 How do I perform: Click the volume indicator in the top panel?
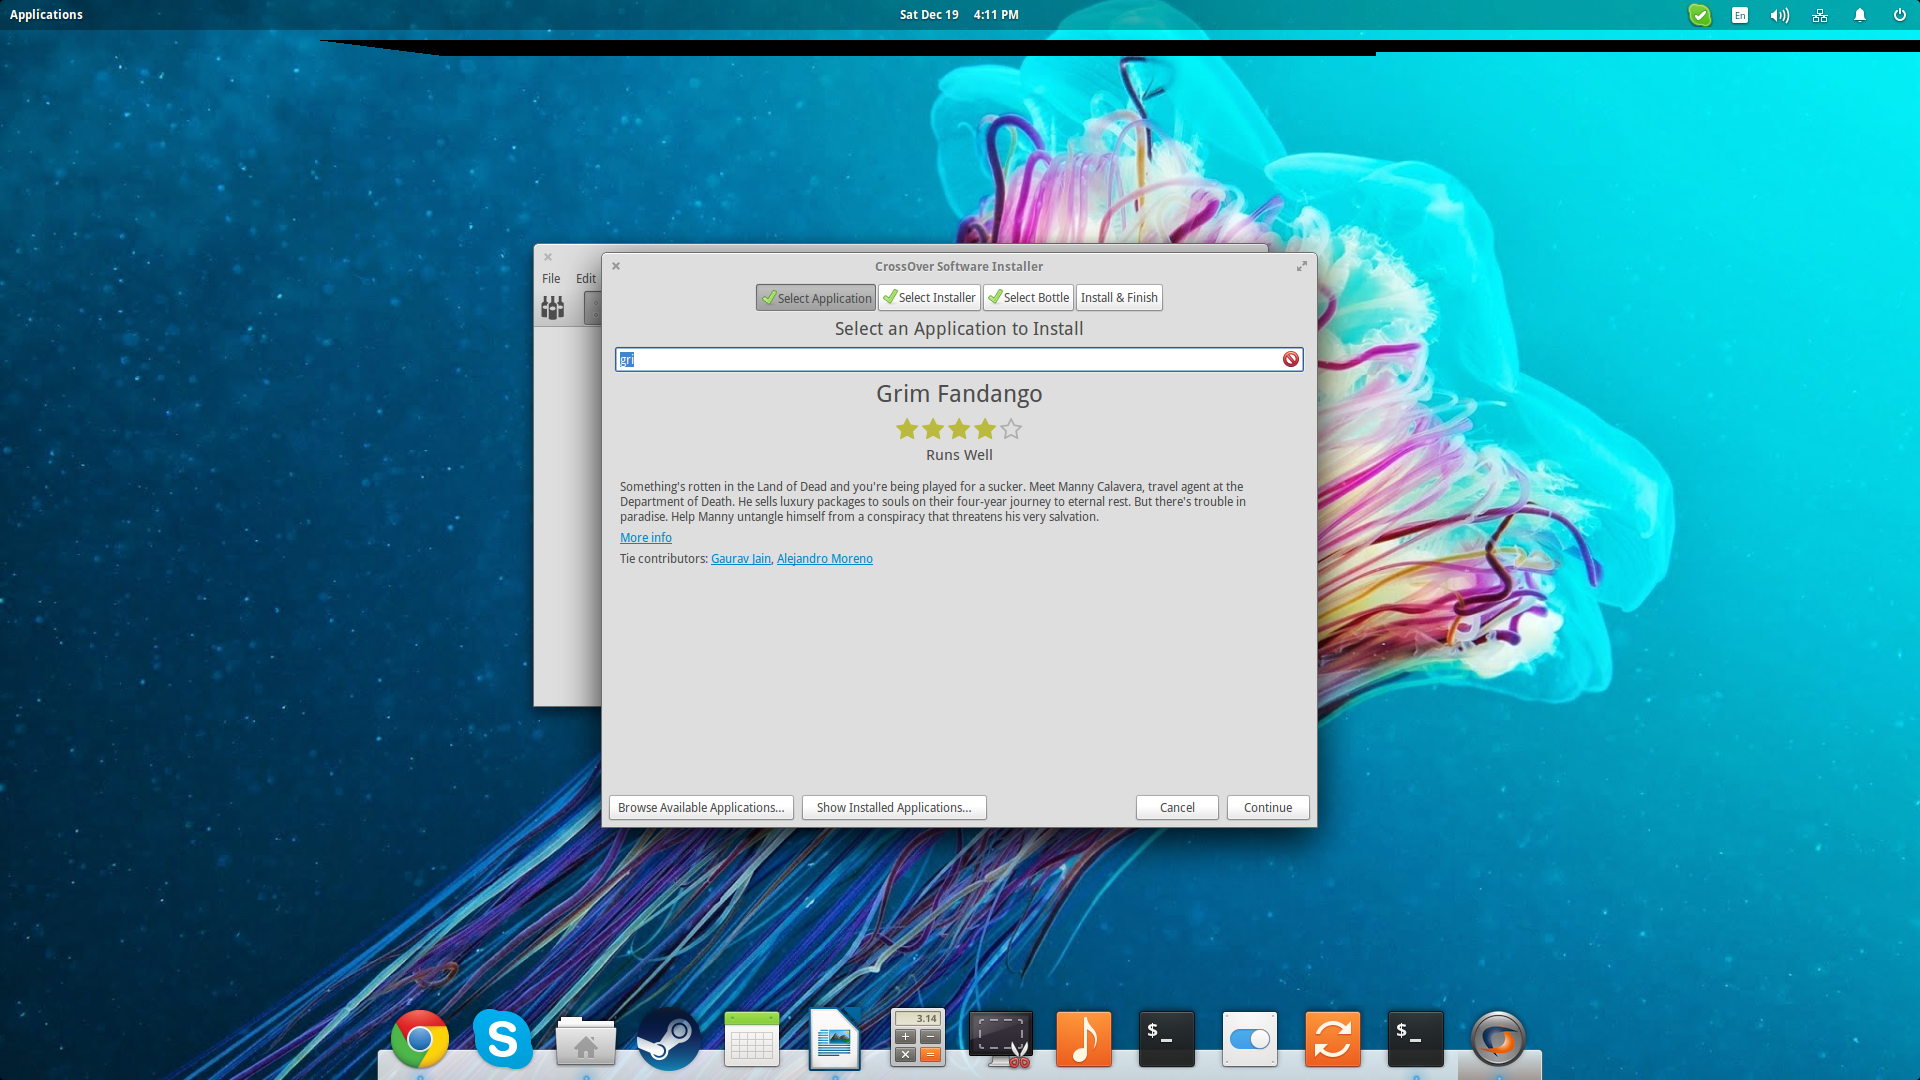(x=1779, y=15)
